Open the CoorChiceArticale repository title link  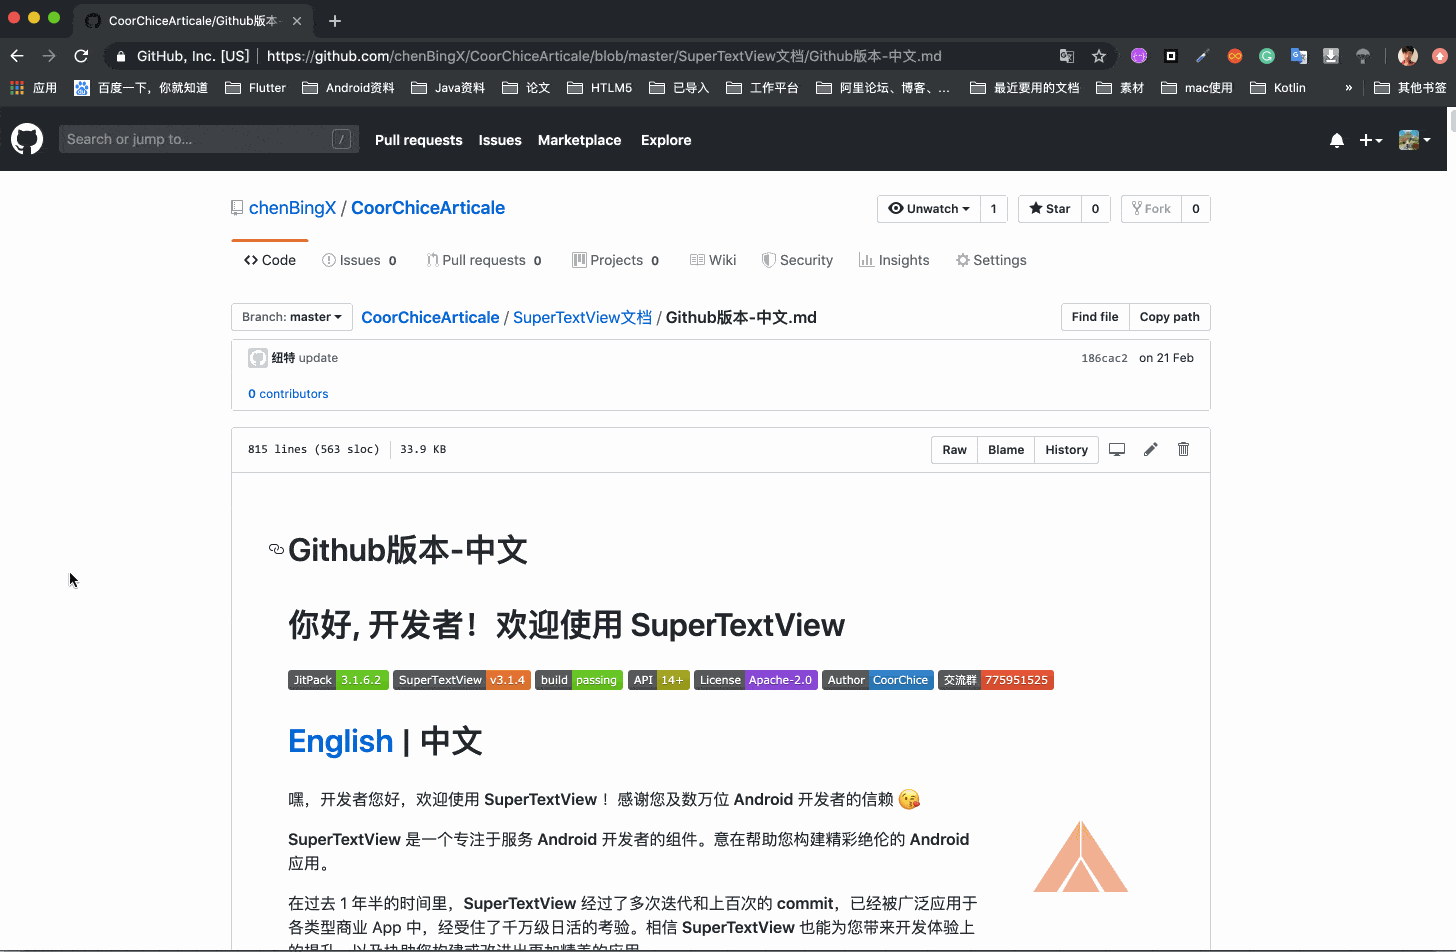click(428, 208)
